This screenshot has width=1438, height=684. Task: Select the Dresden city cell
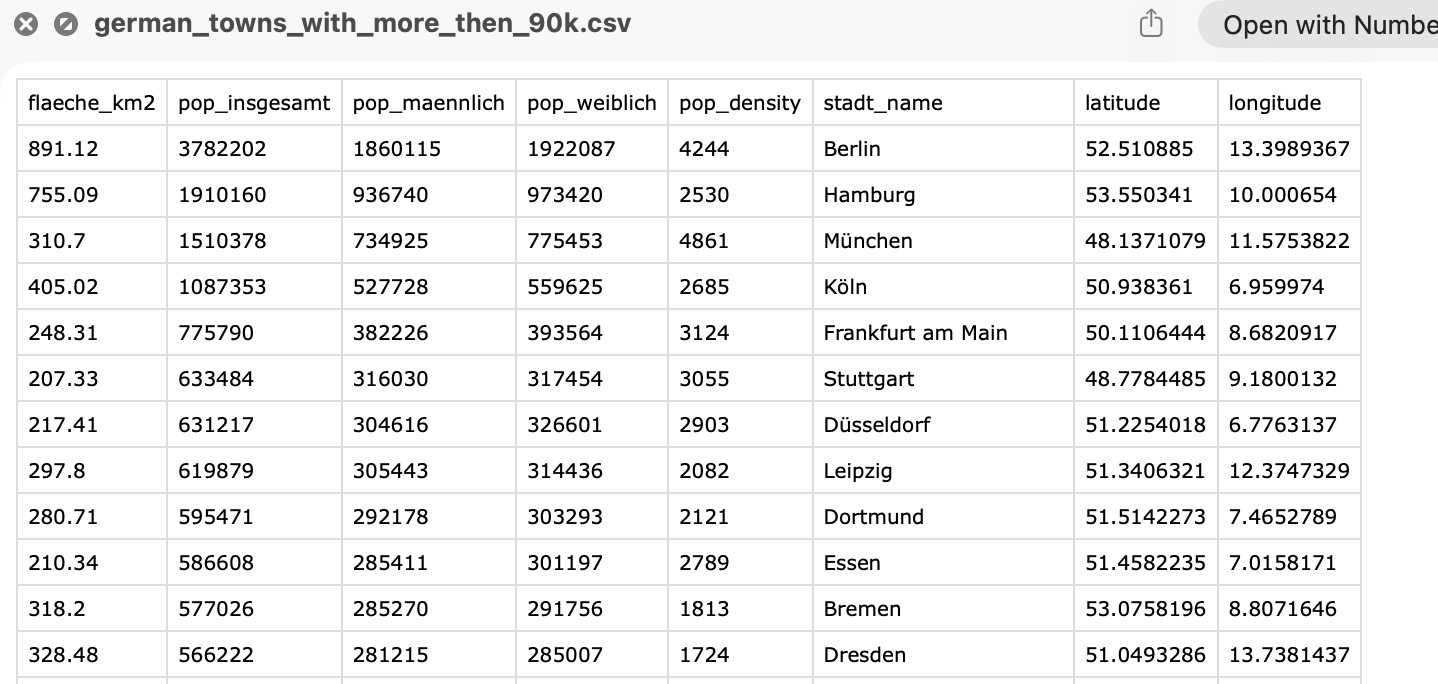[866, 654]
